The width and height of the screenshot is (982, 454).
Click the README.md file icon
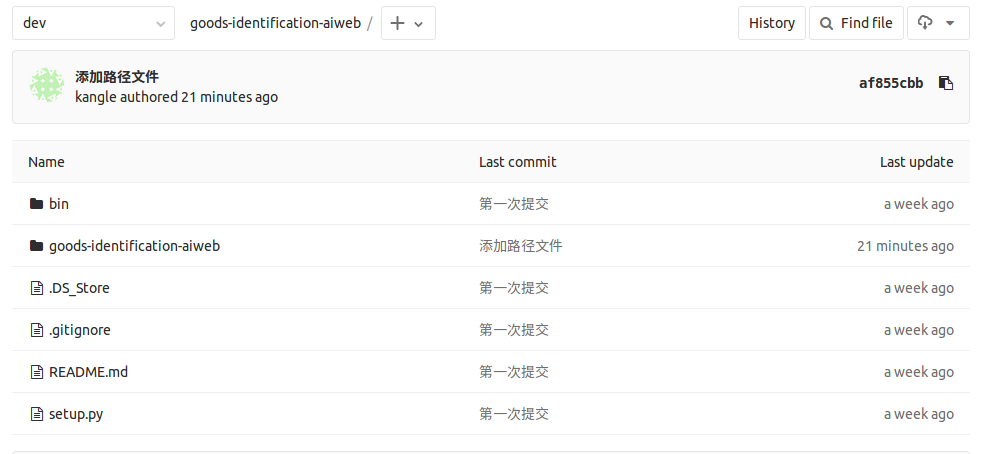(x=37, y=372)
